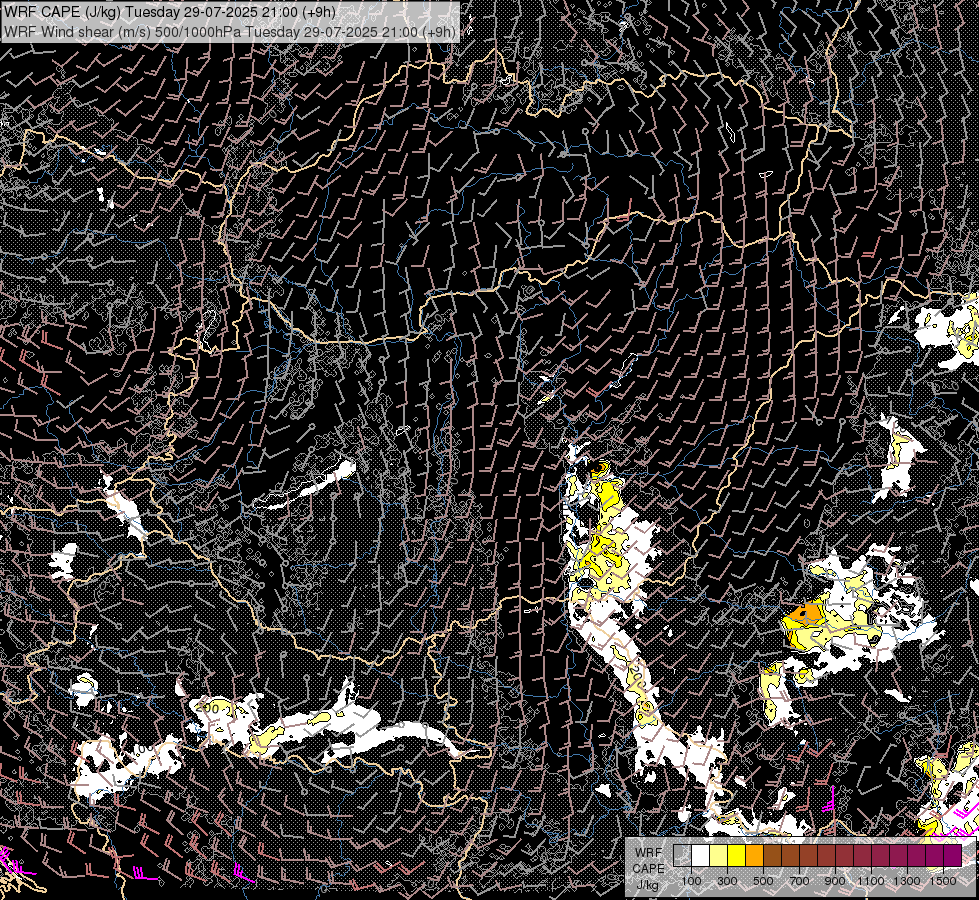Click the legend value 1500
979x900 pixels.
(x=943, y=881)
